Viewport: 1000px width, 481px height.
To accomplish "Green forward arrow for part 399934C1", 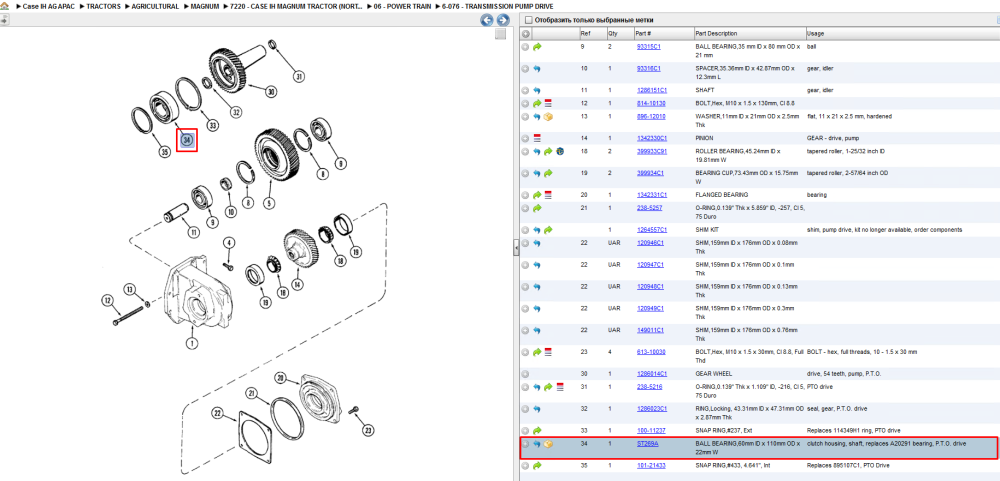I will click(548, 173).
